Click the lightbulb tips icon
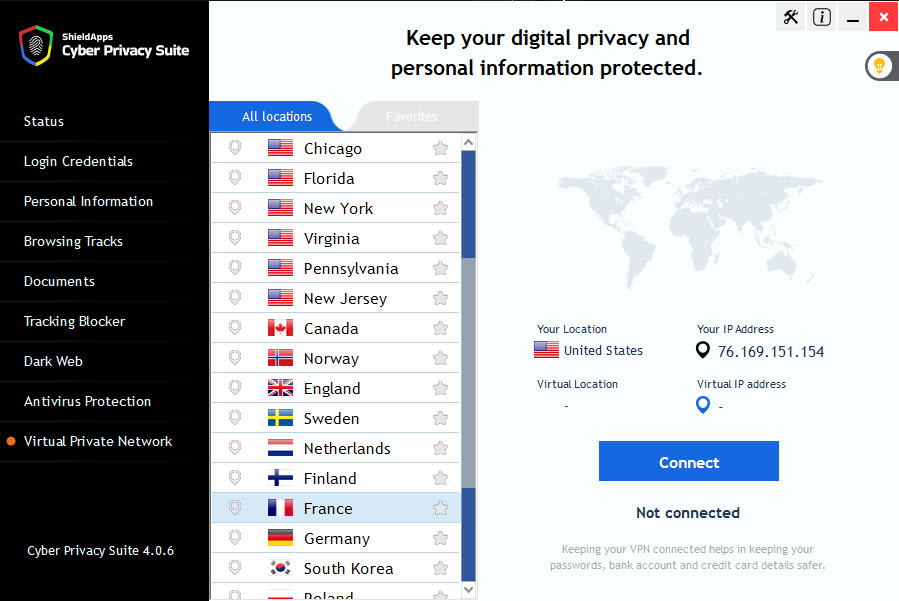Screen dimensions: 899x601 [x=879, y=66]
